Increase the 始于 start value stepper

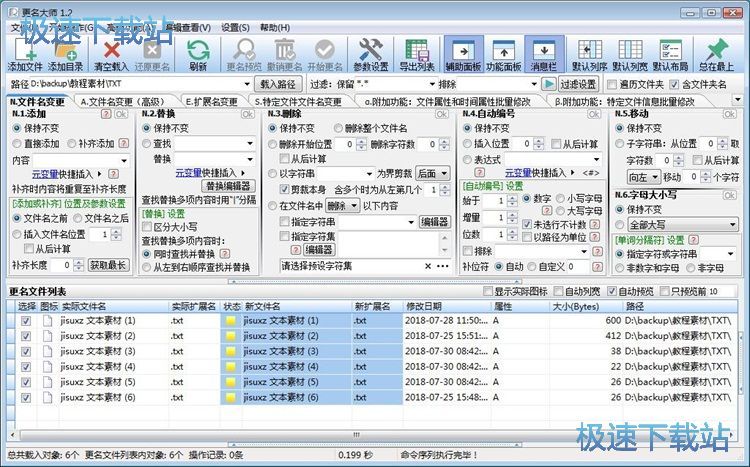[x=512, y=198]
